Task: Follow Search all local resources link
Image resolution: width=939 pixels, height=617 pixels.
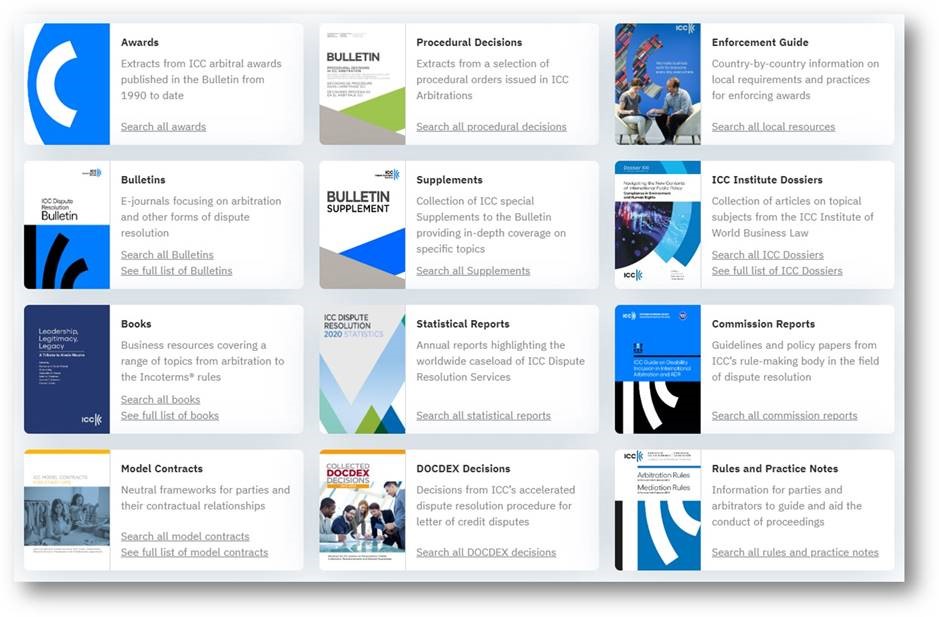Action: [x=773, y=126]
